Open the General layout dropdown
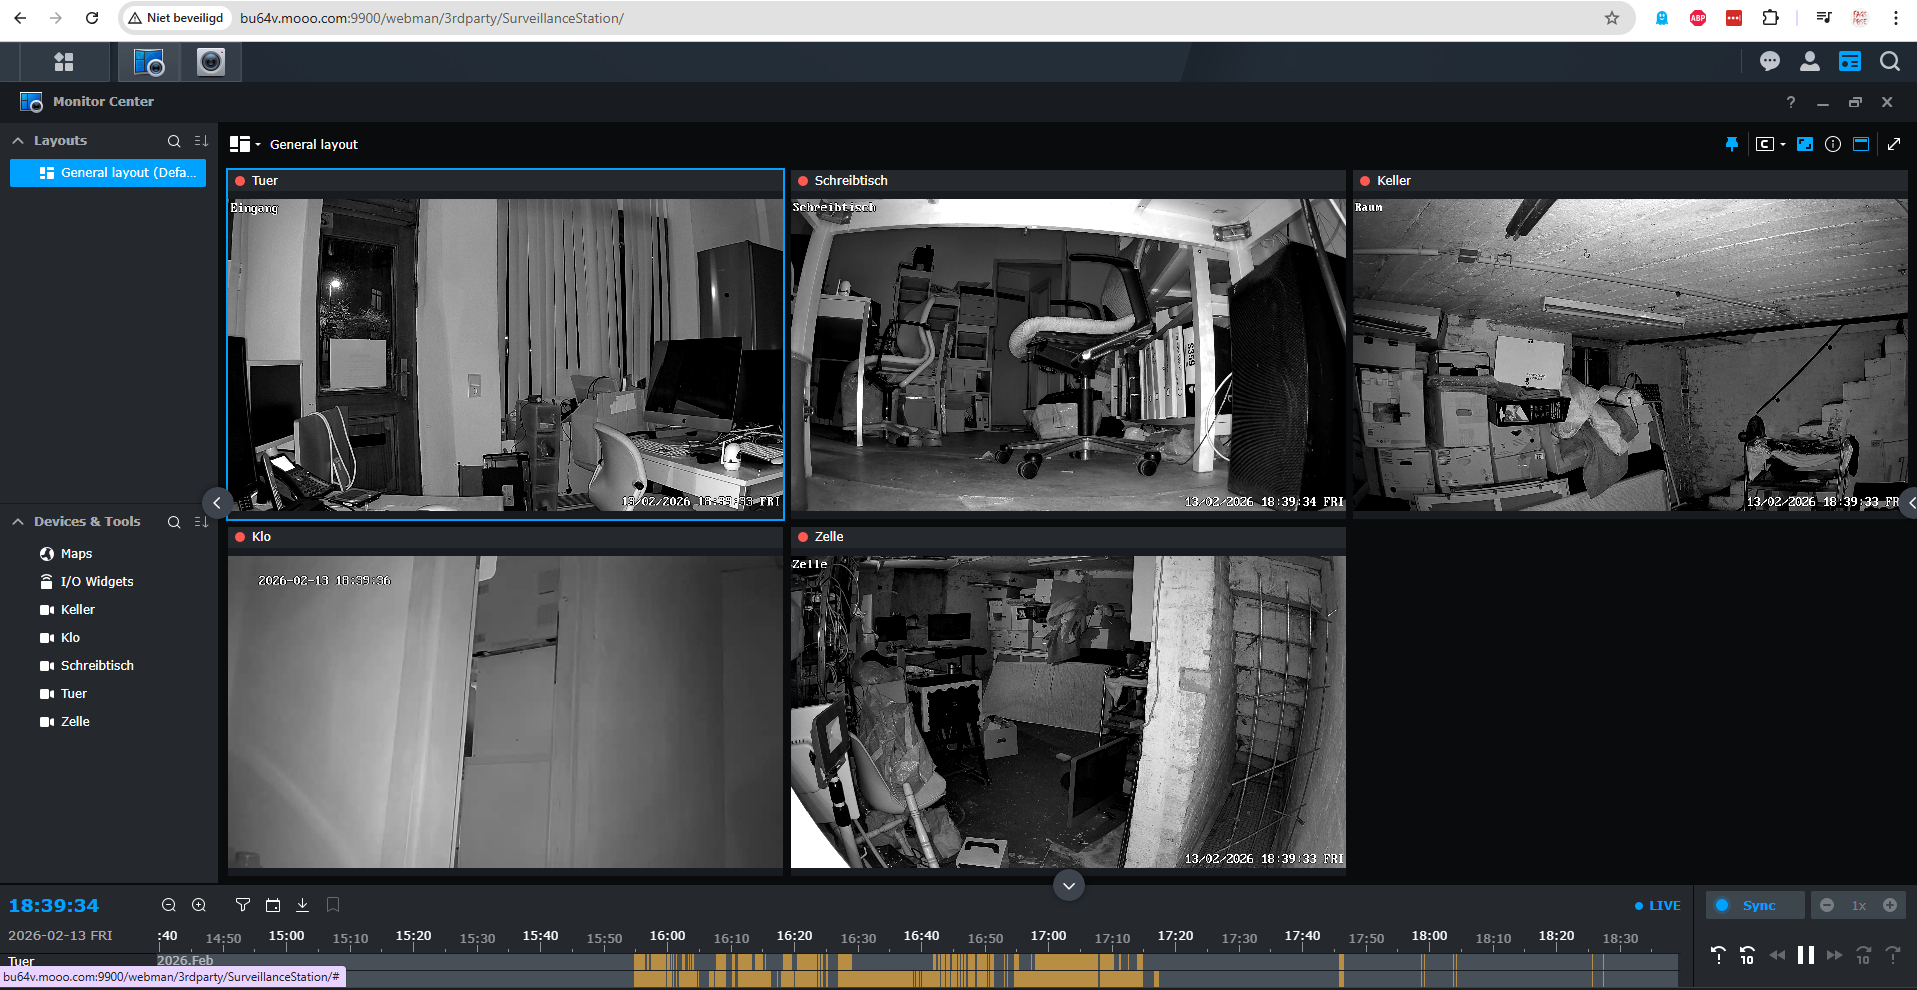The width and height of the screenshot is (1917, 990). click(x=245, y=144)
